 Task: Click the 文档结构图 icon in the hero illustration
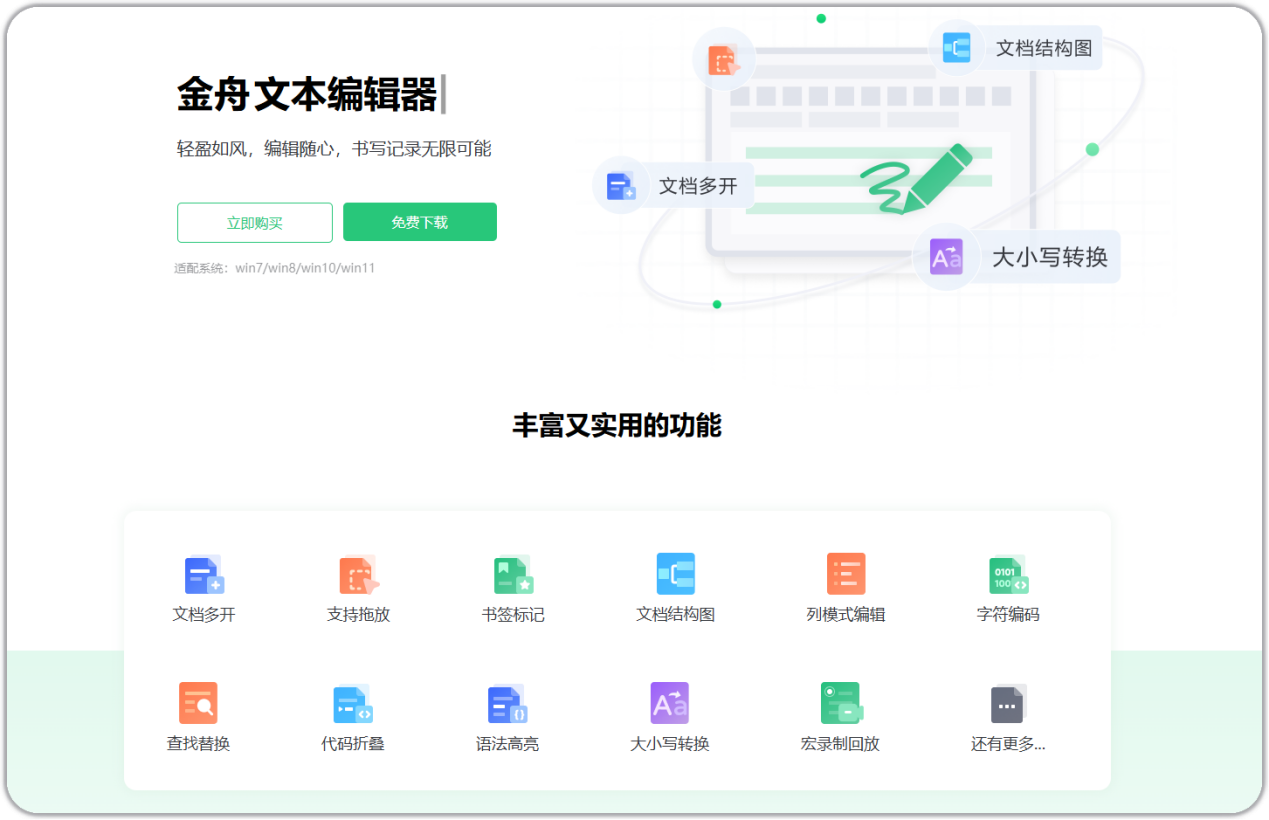tap(957, 48)
